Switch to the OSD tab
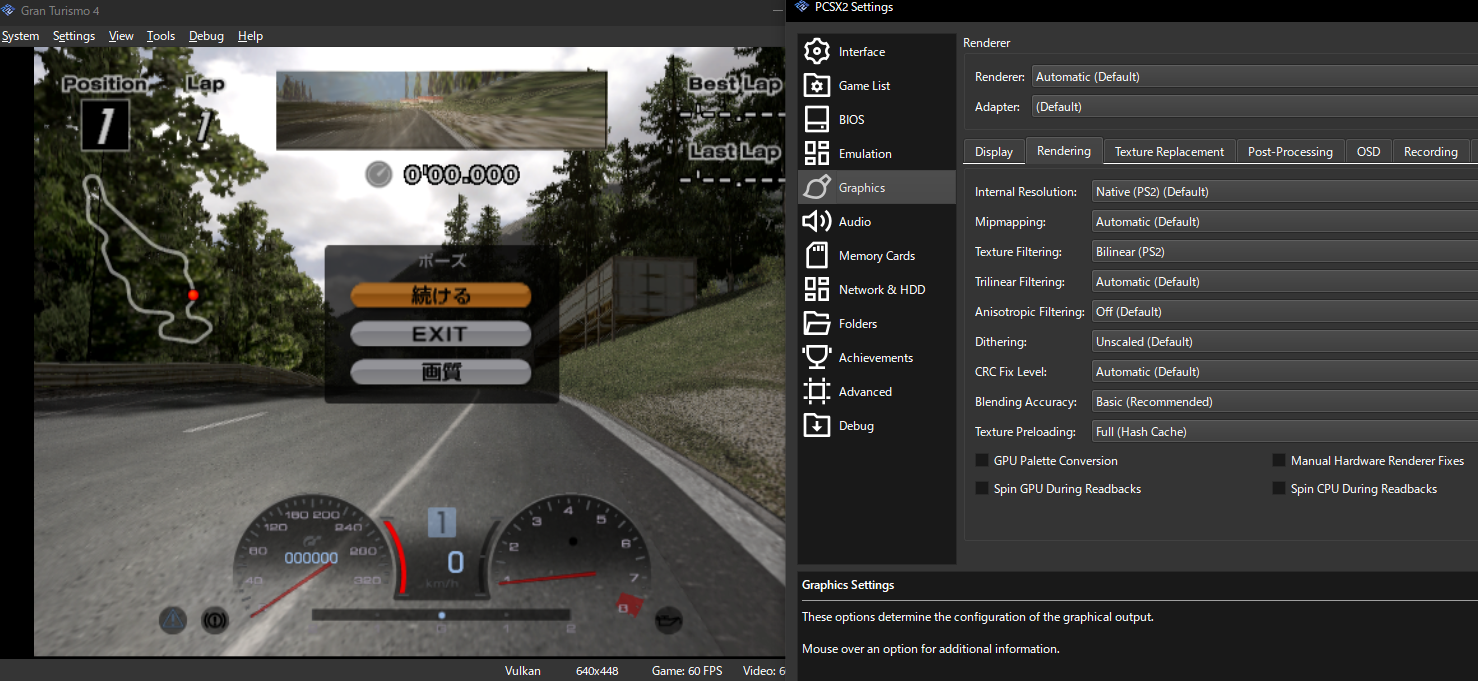Image resolution: width=1478 pixels, height=681 pixels. pos(1368,152)
